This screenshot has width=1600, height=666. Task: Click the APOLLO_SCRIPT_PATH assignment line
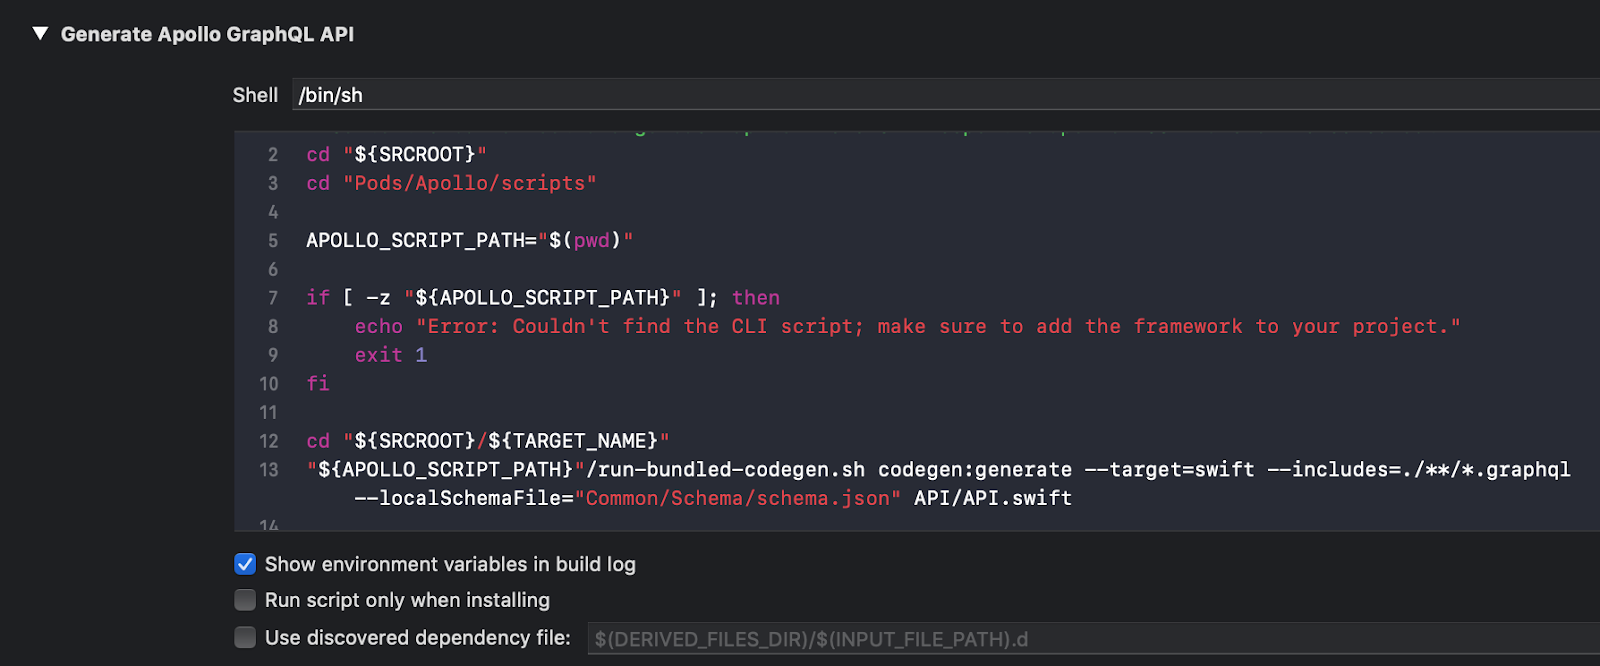click(469, 241)
